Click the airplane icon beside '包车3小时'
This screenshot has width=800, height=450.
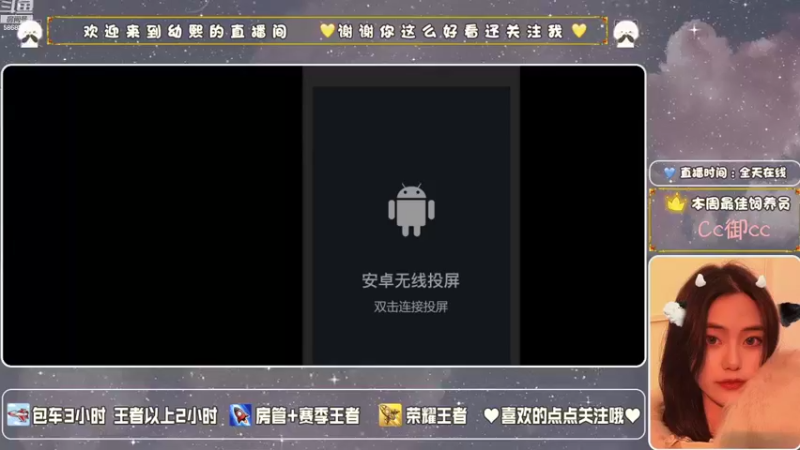point(18,415)
